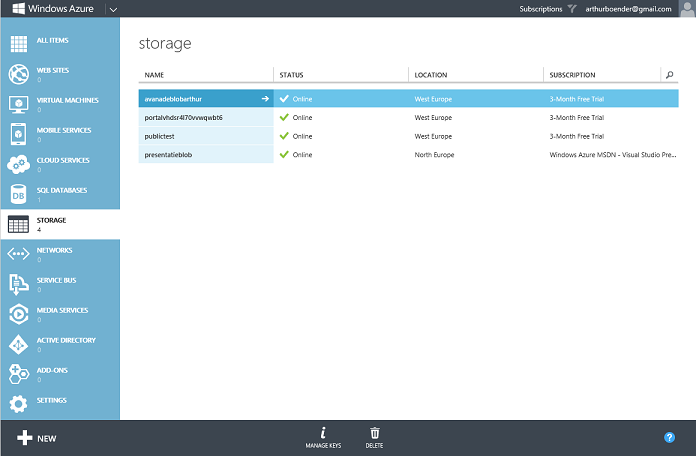Sort by LOCATION column header

[x=431, y=75]
